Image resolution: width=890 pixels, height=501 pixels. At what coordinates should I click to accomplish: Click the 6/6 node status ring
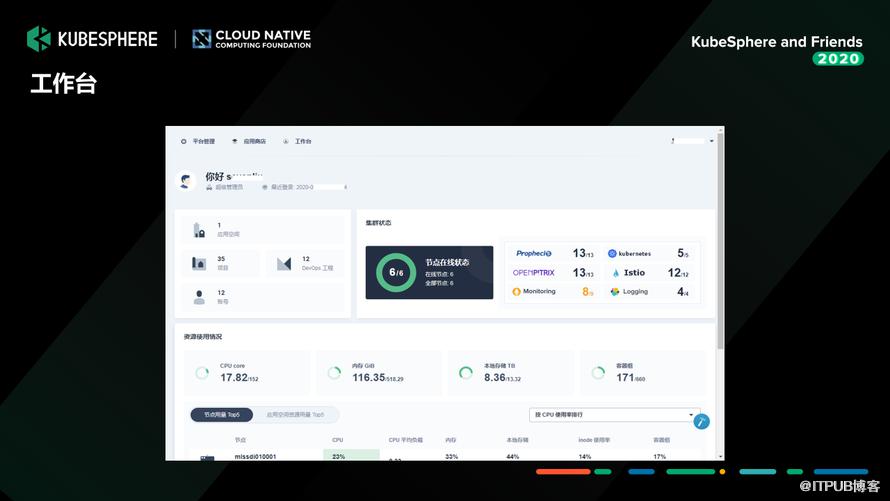(x=396, y=272)
